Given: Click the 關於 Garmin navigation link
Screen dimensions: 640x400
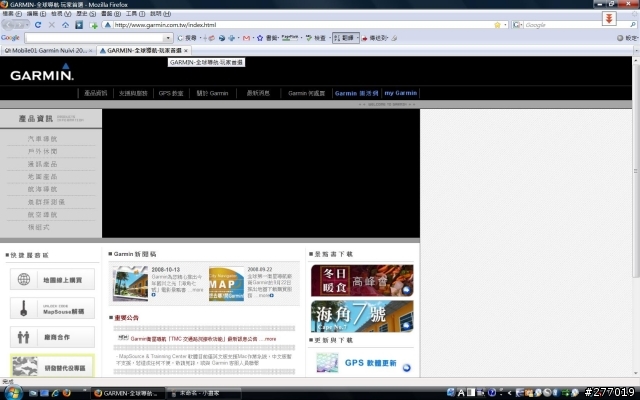Looking at the screenshot, I should [212, 93].
